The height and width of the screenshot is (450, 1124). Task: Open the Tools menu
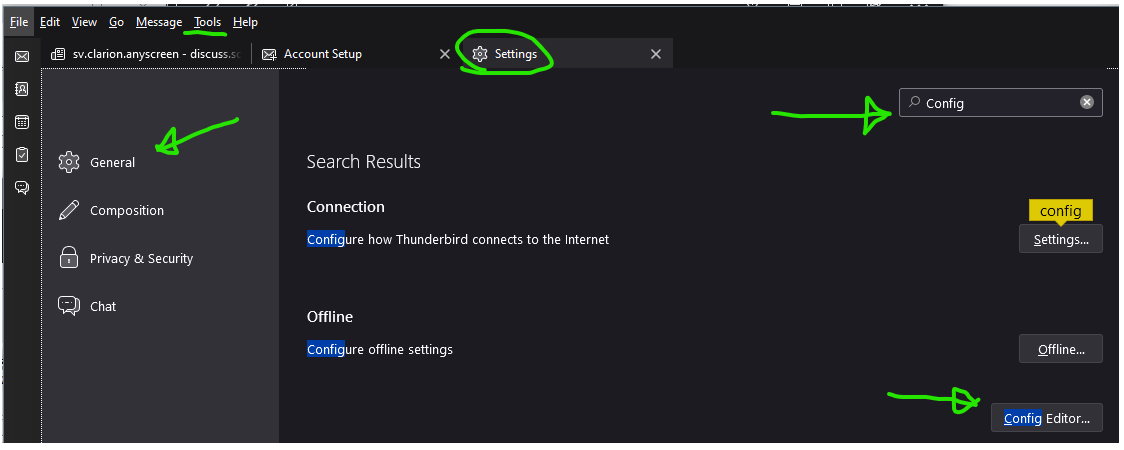pos(208,22)
